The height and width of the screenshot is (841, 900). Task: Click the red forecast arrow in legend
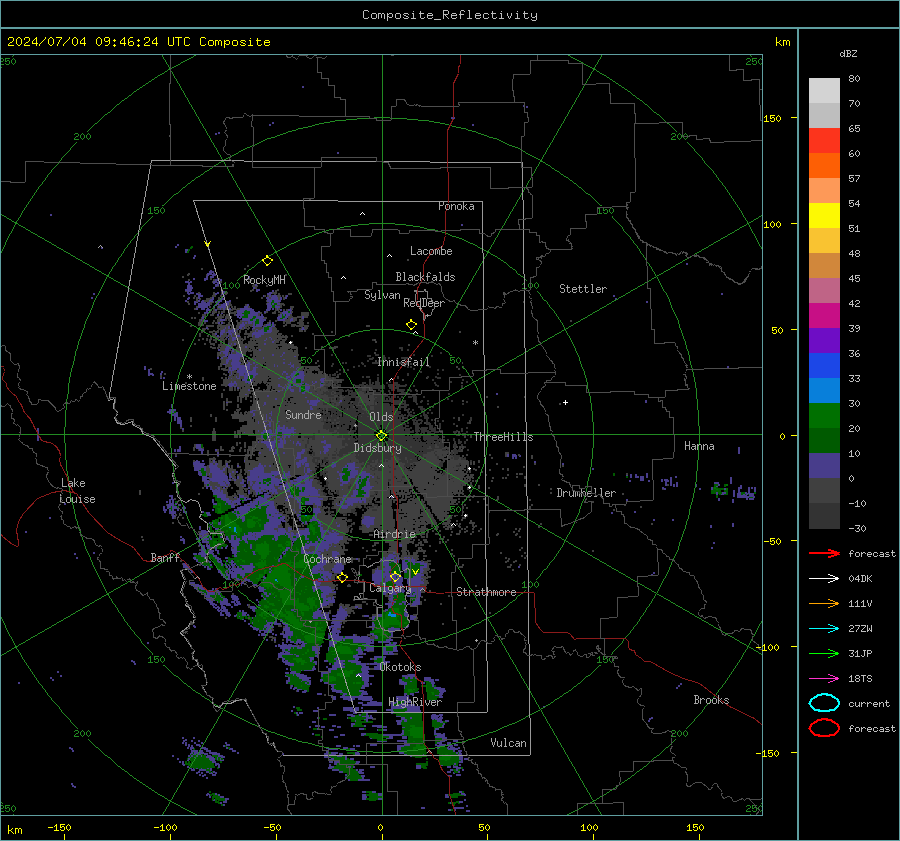[x=824, y=553]
